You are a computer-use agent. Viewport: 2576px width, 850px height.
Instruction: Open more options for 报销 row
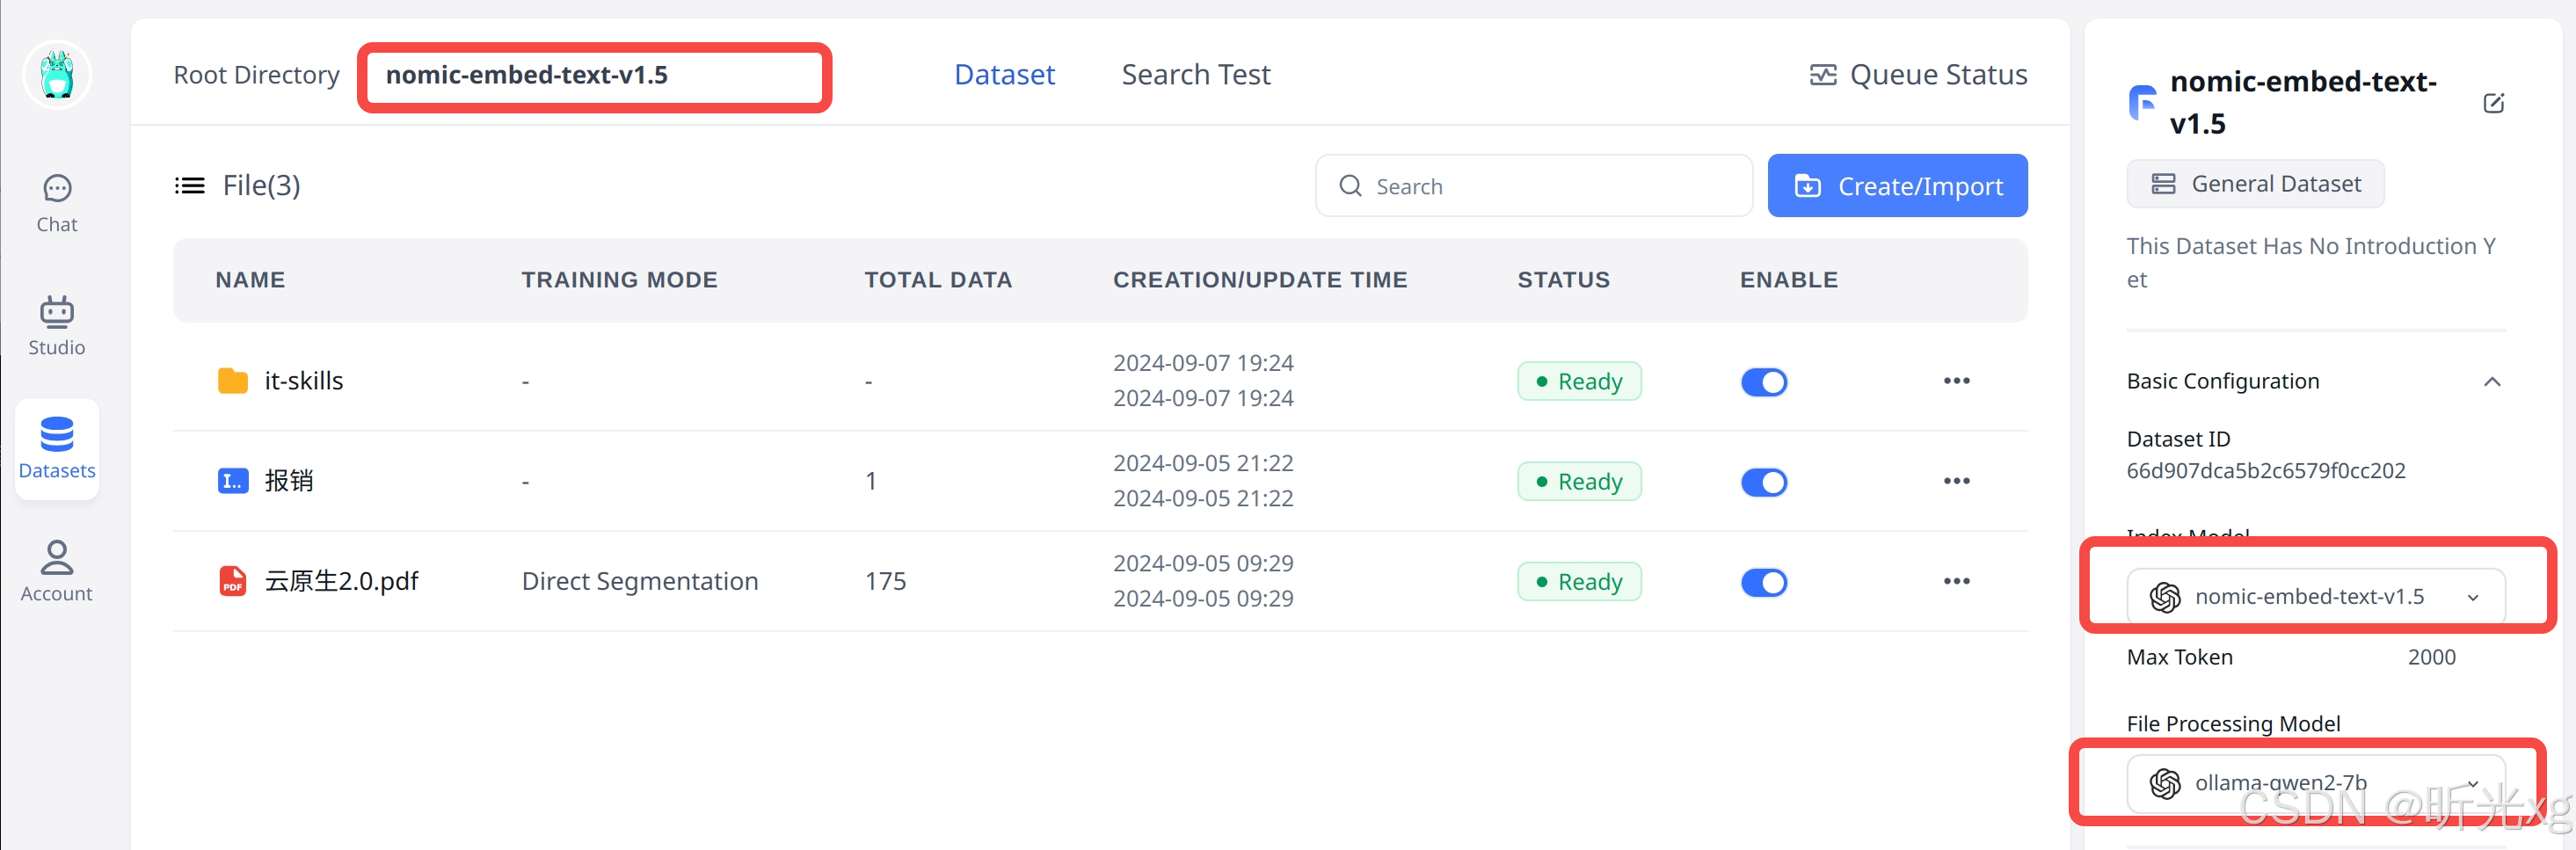tap(1956, 481)
